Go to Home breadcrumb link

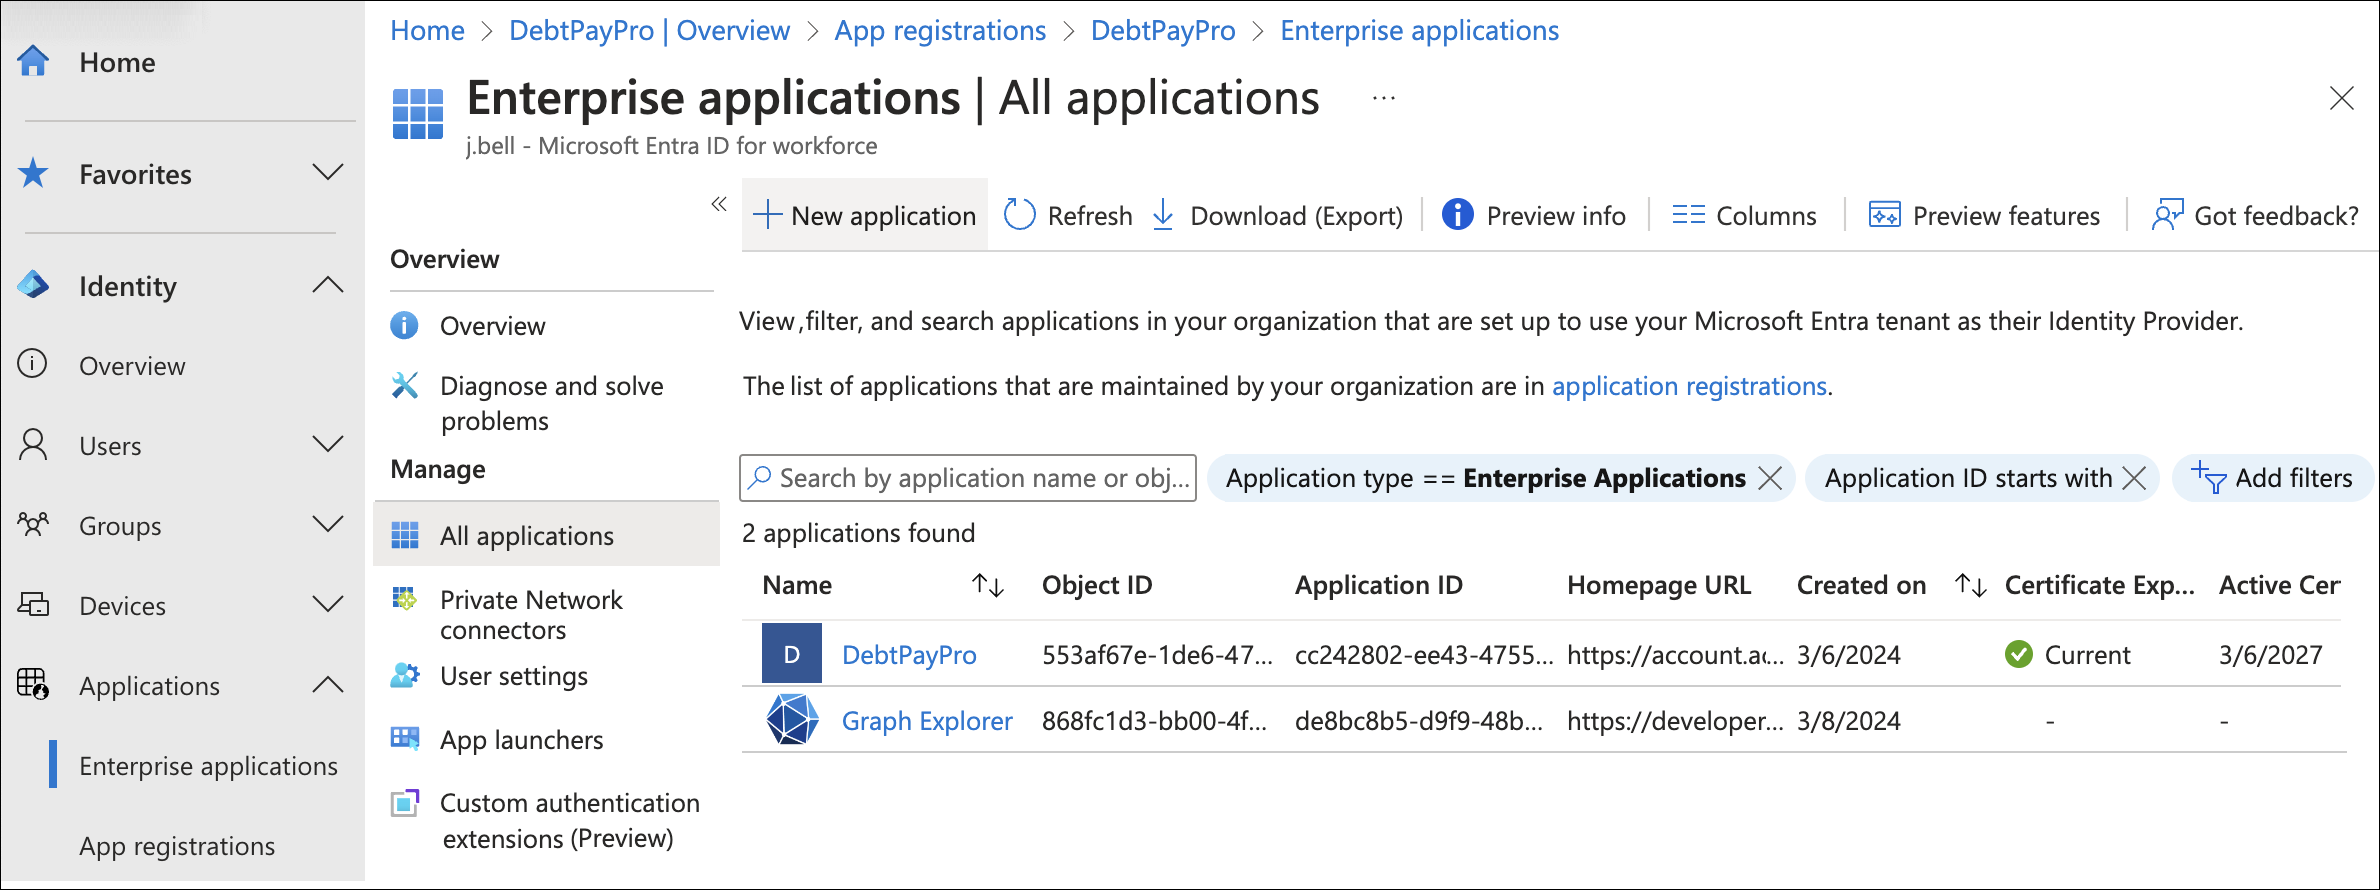[x=427, y=30]
